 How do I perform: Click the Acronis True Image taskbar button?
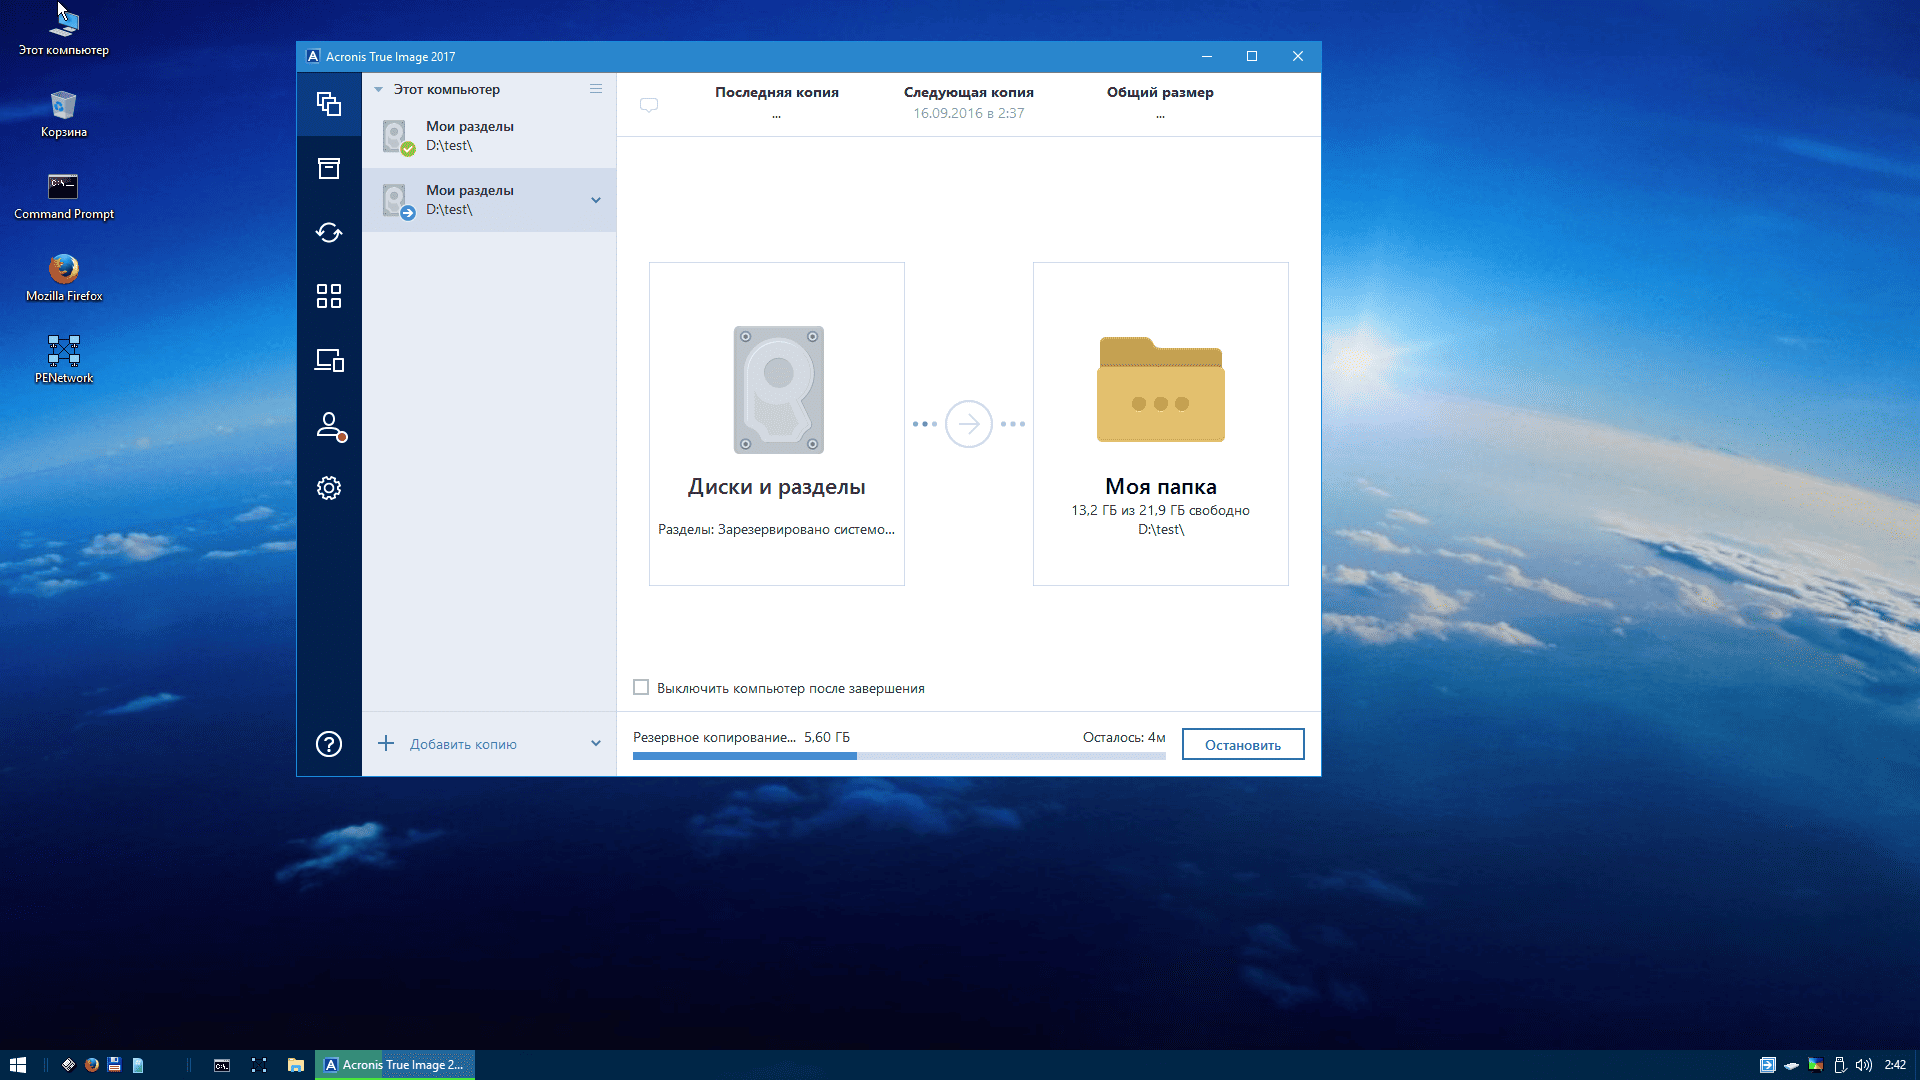tap(395, 1065)
